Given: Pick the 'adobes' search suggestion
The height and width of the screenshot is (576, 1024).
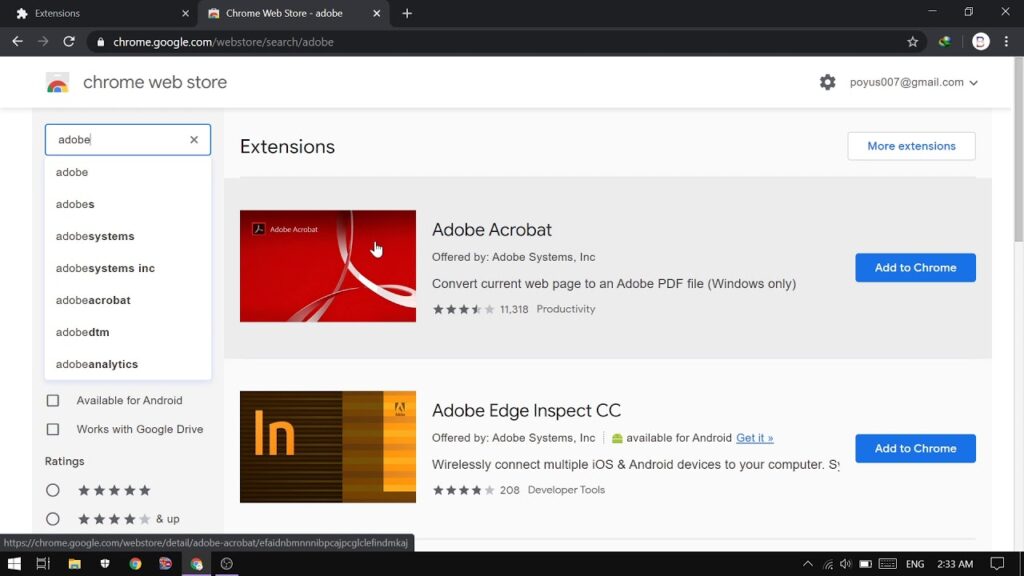Looking at the screenshot, I should (128, 204).
